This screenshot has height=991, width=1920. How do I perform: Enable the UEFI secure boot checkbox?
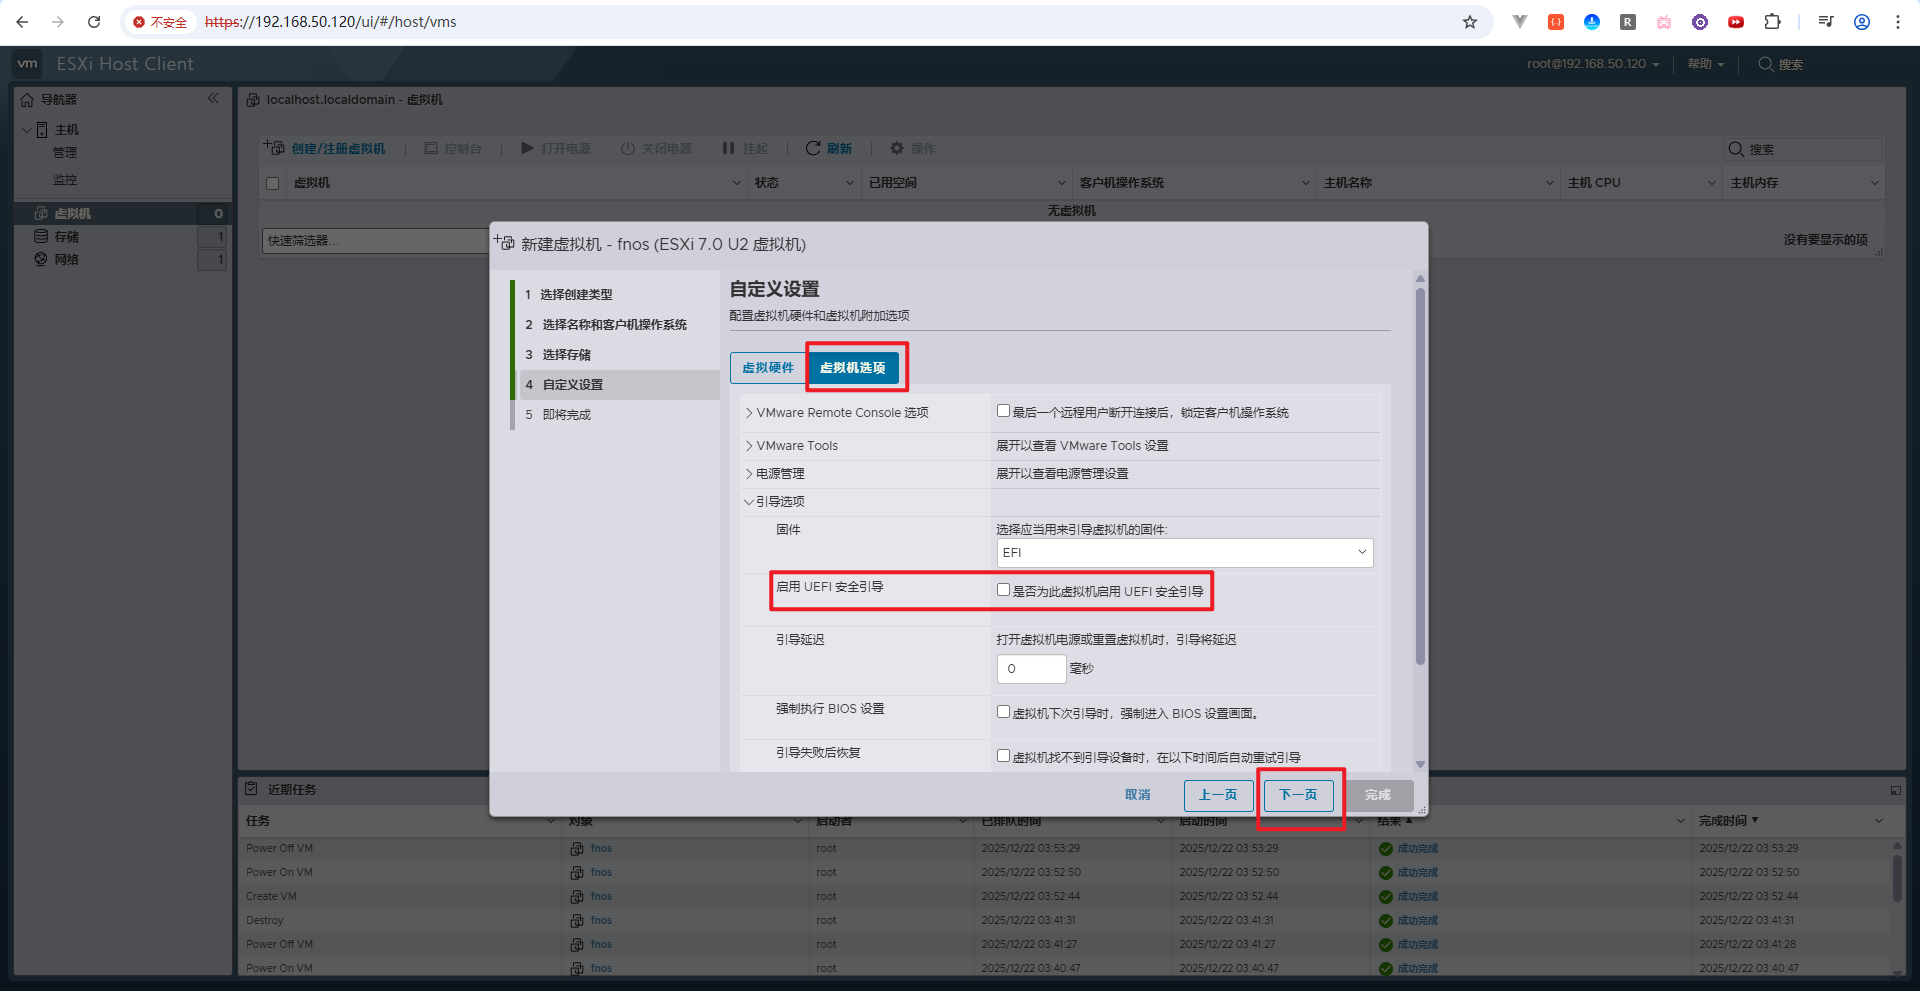tap(1003, 590)
